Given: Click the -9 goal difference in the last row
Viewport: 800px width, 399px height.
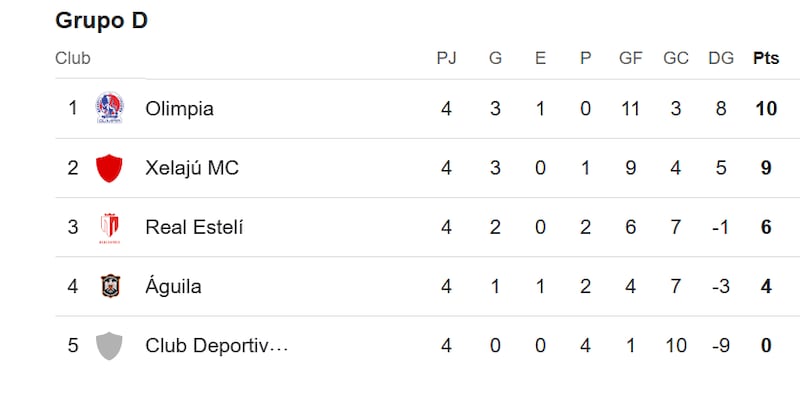Looking at the screenshot, I should (719, 346).
